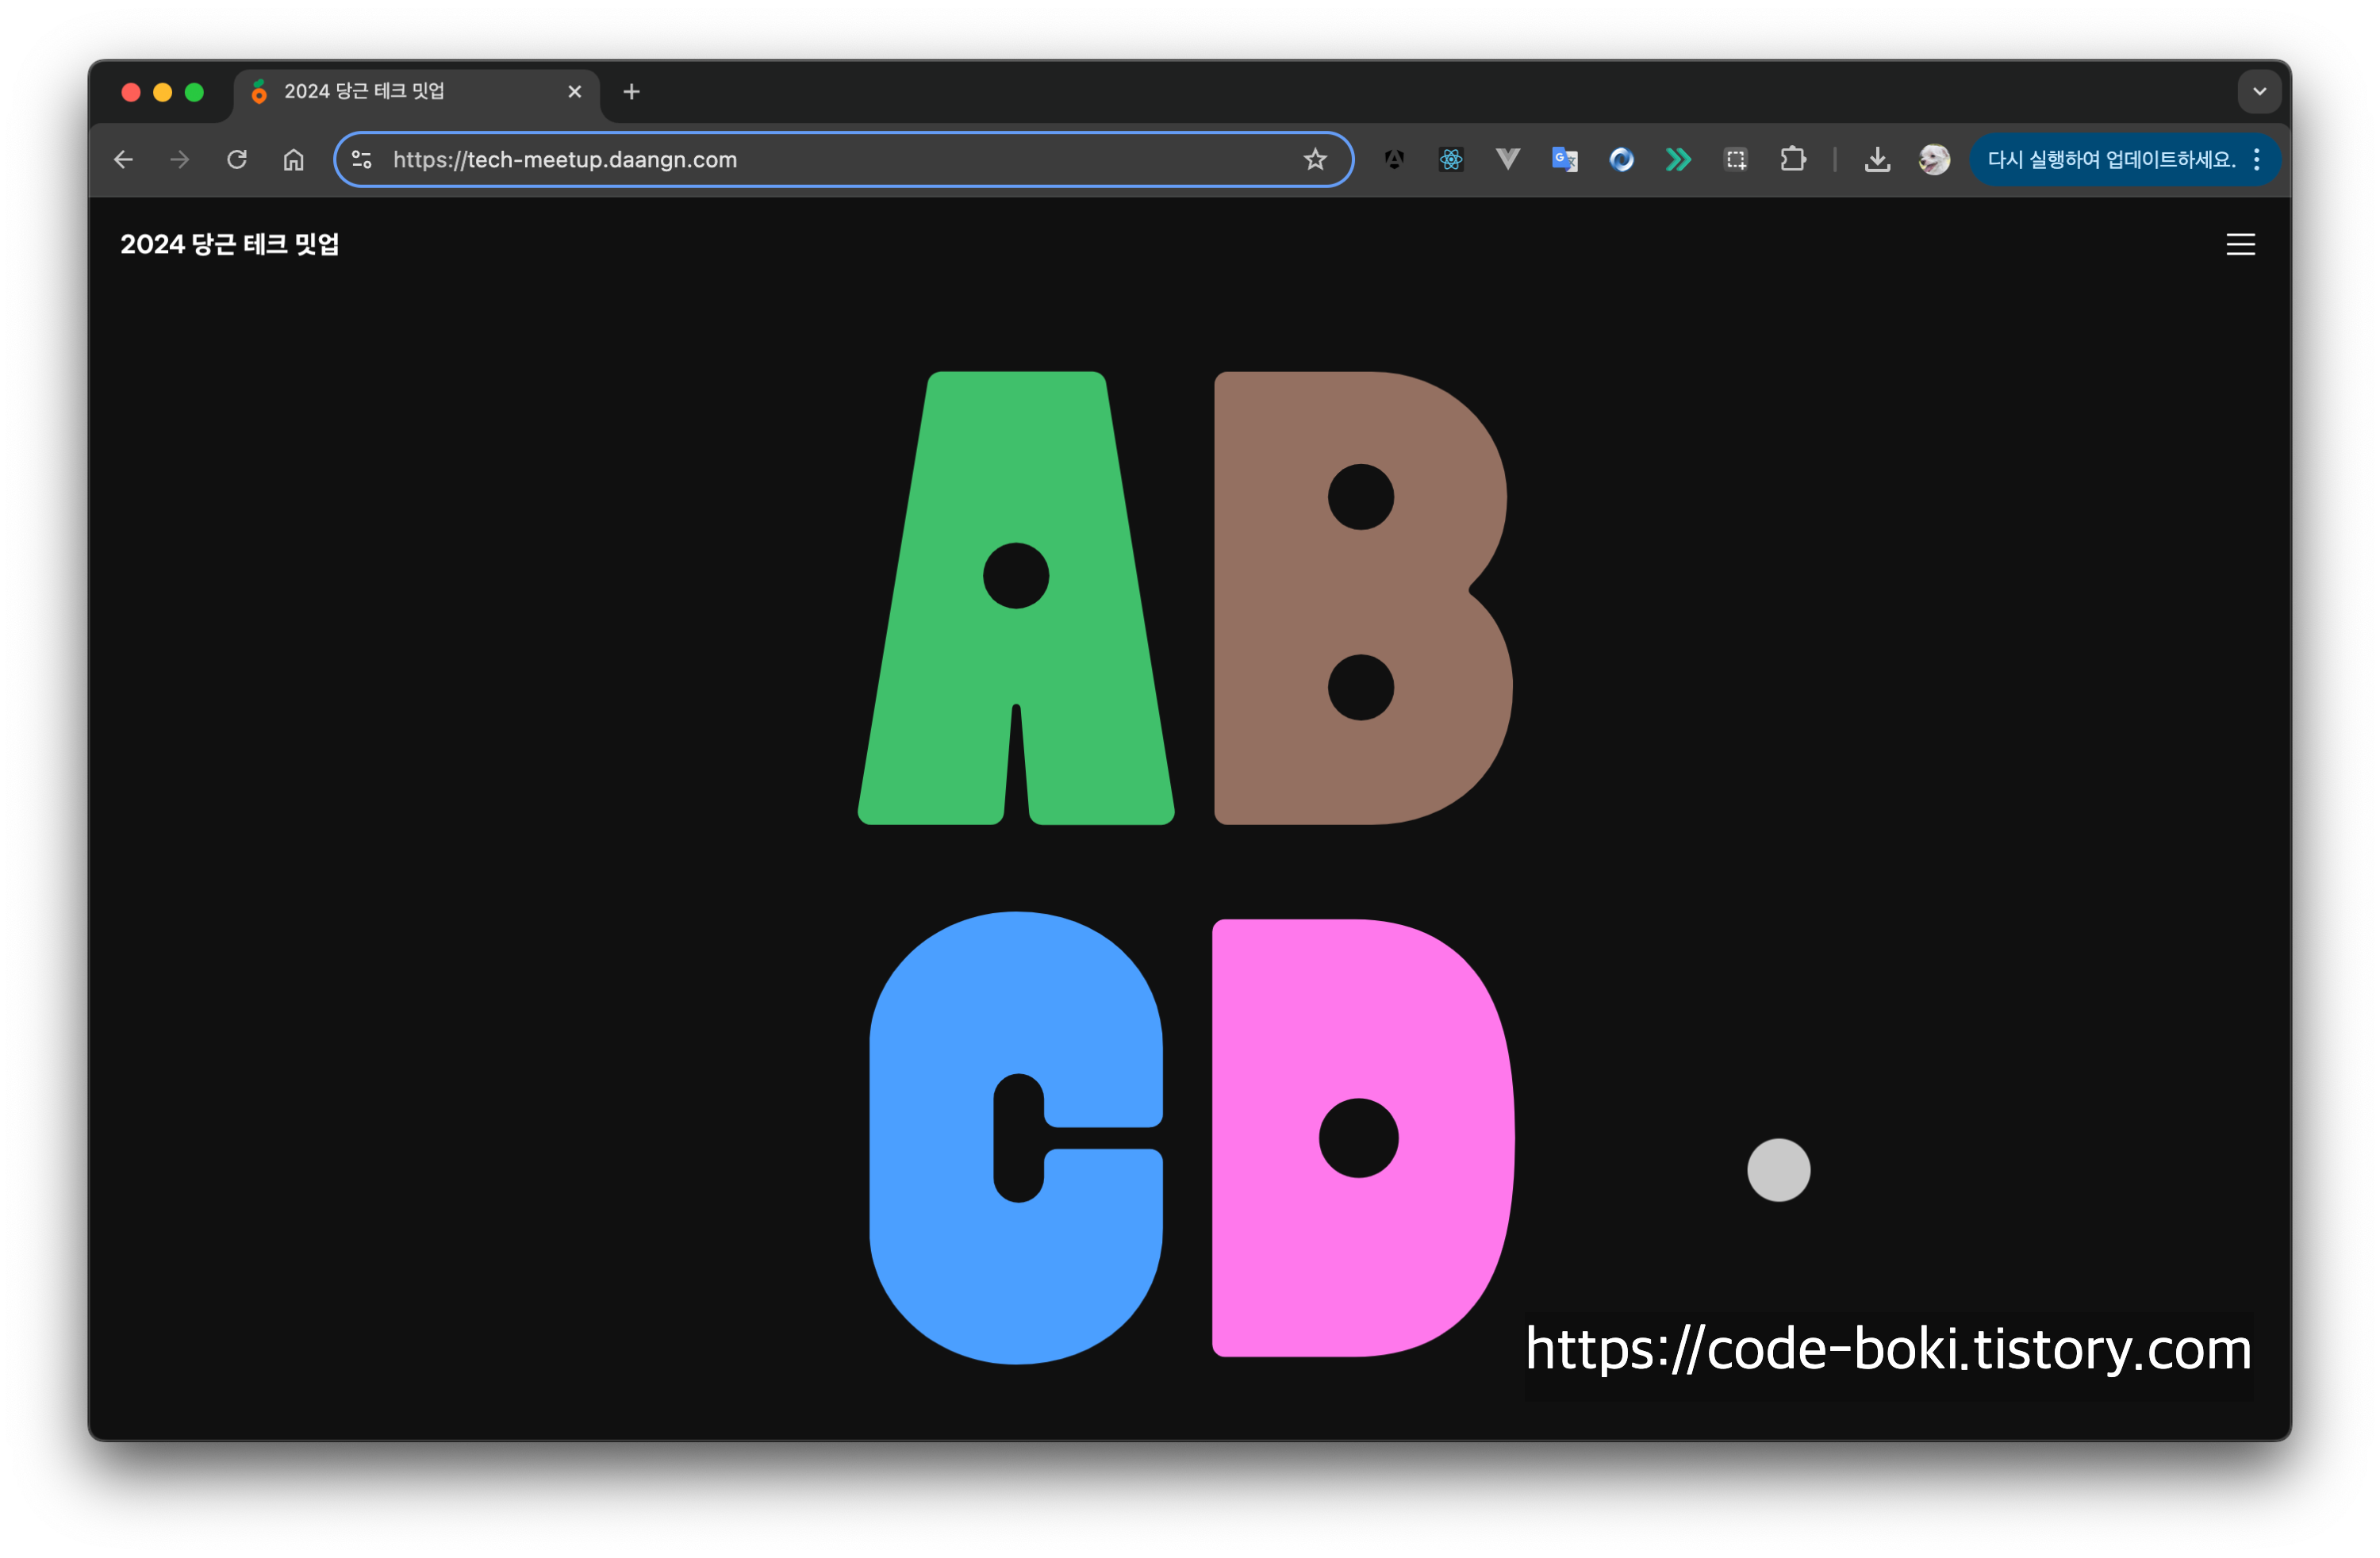Activate the screen capture selection extension
The height and width of the screenshot is (1558, 2380).
point(1736,159)
